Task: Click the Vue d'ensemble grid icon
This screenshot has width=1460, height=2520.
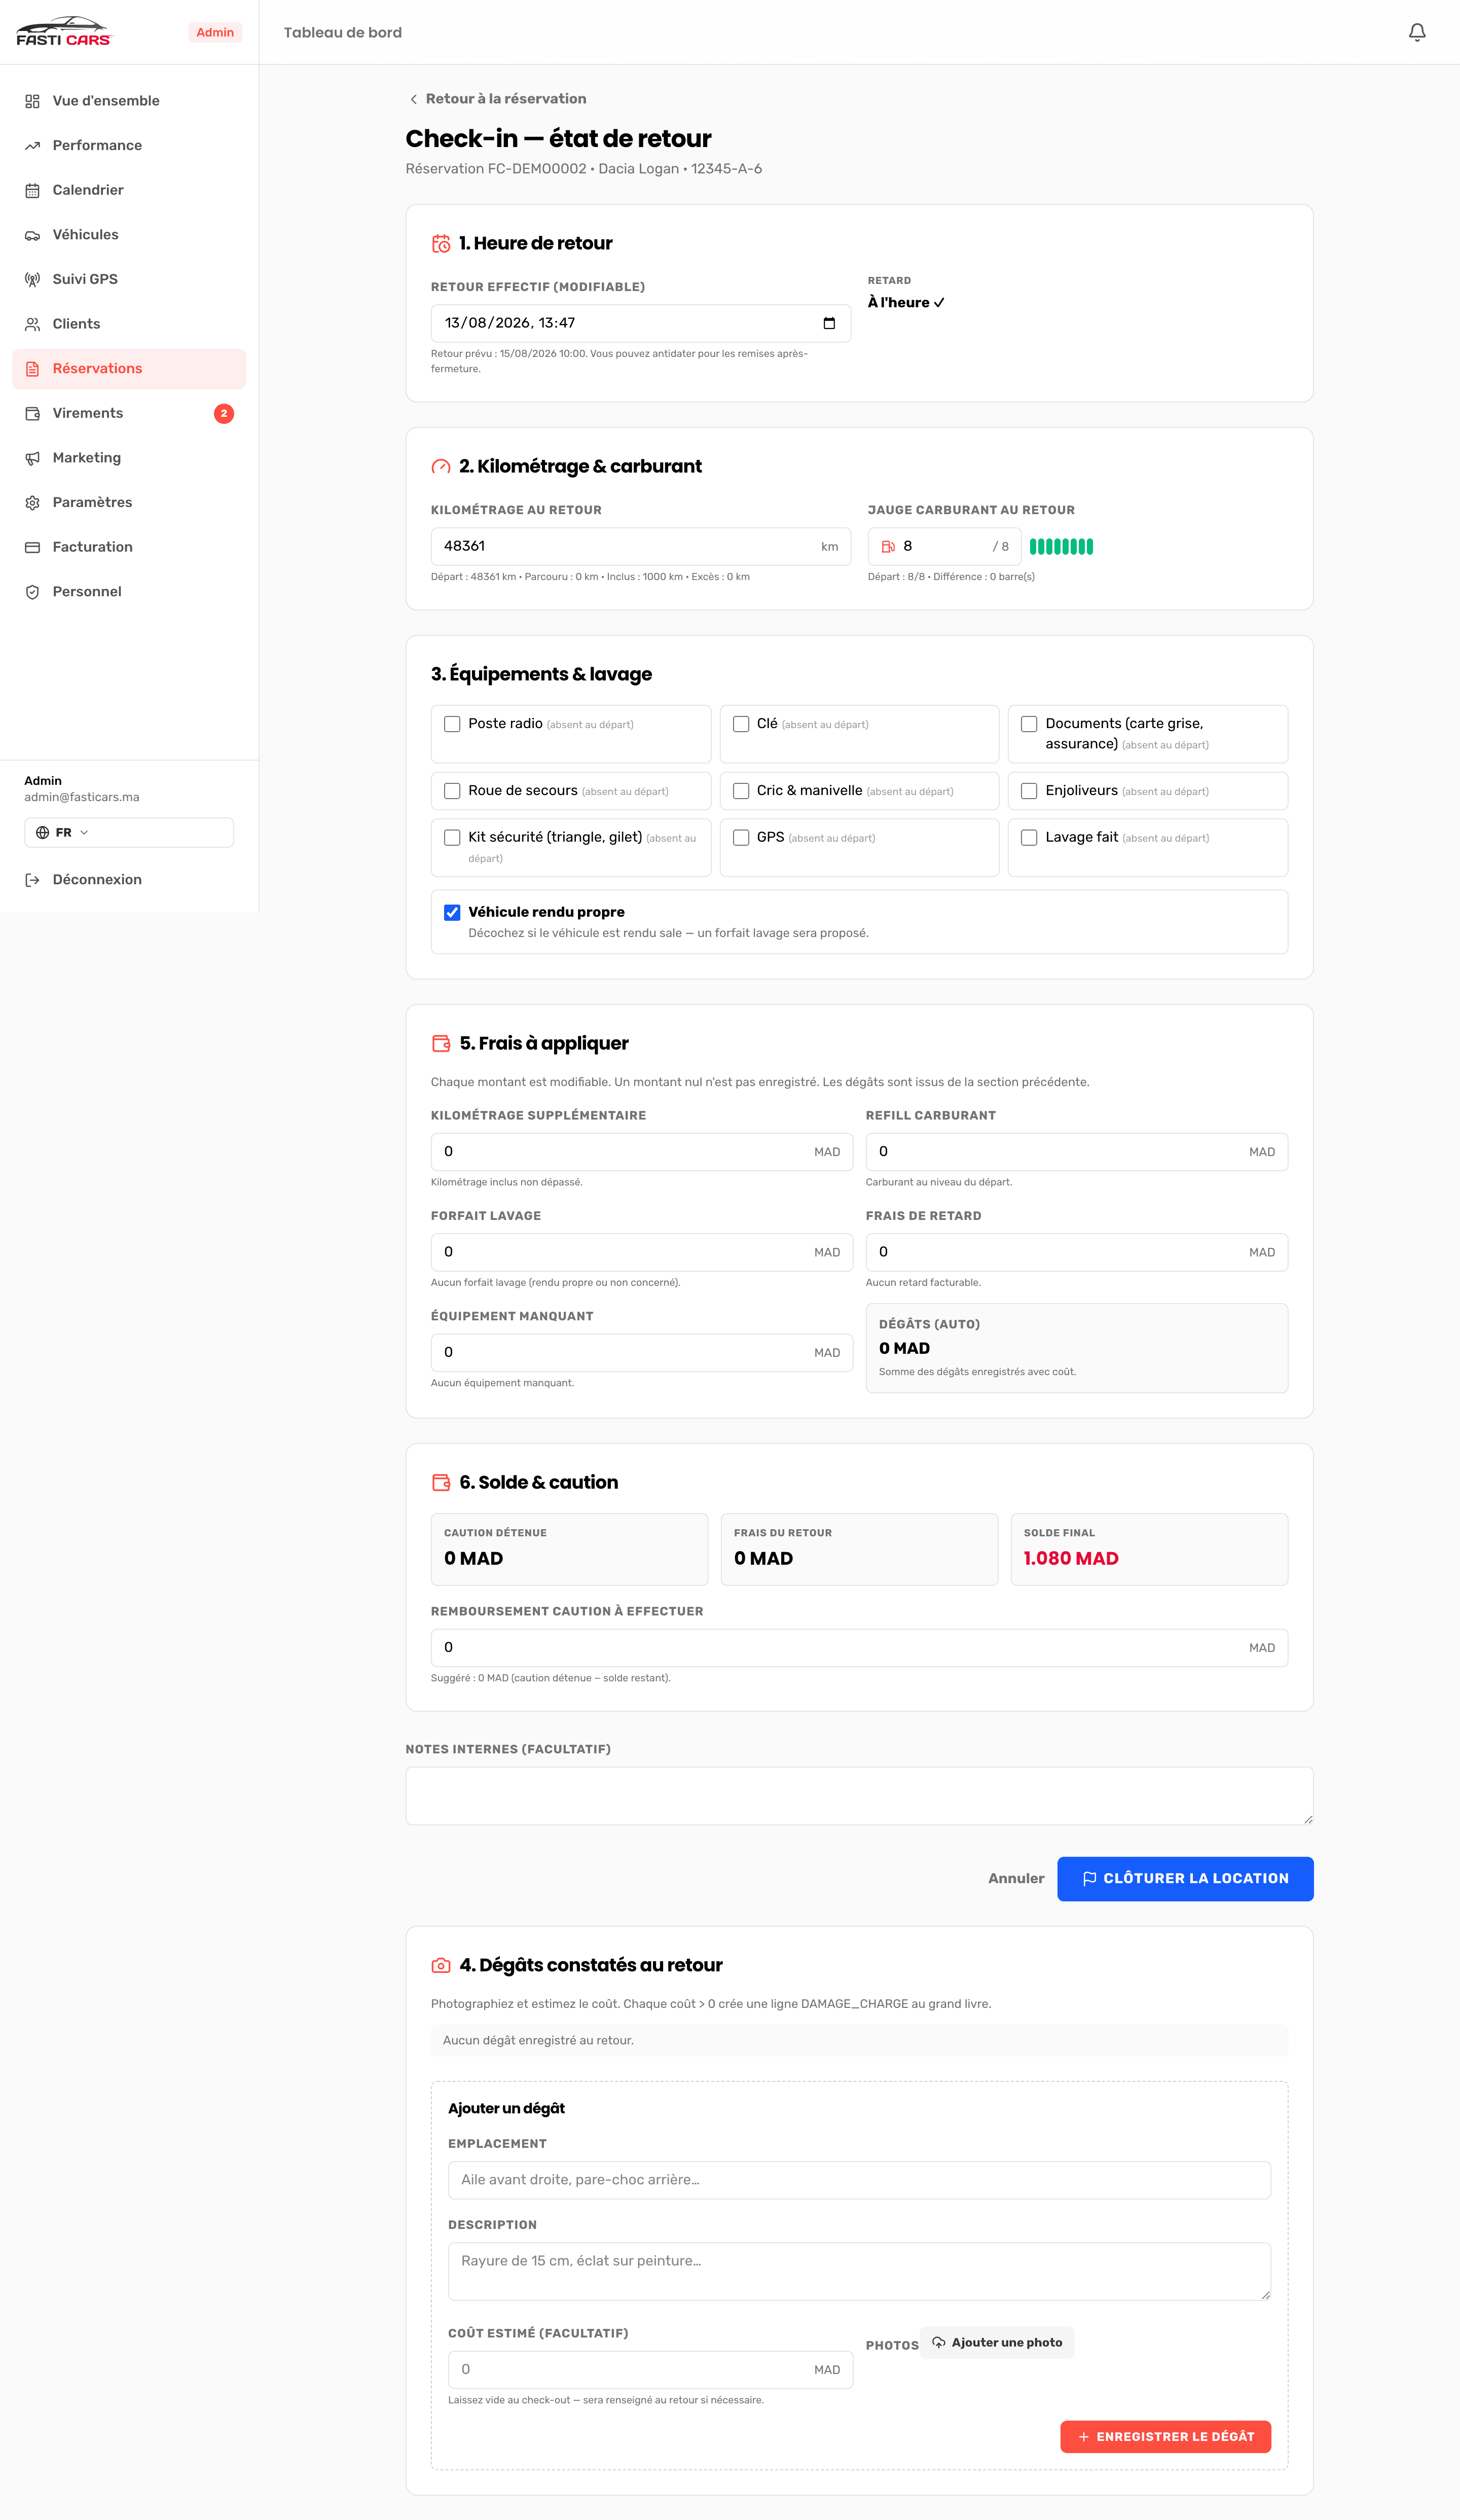Action: tap(32, 101)
